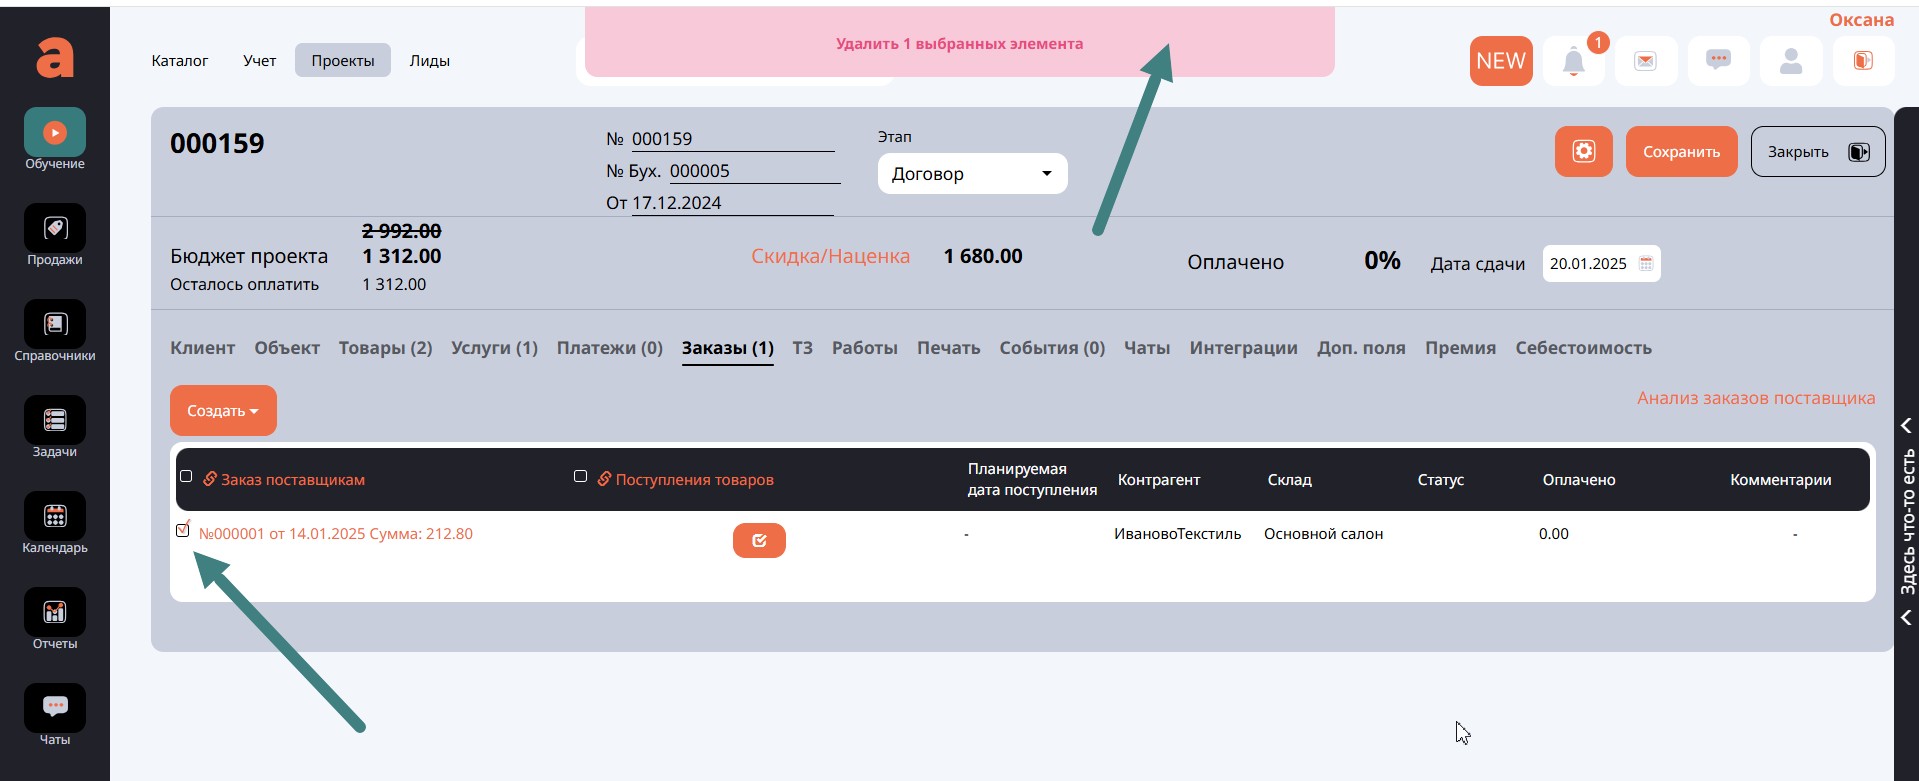Expand the Создать dropdown button
Image resolution: width=1919 pixels, height=781 pixels.
[223, 411]
